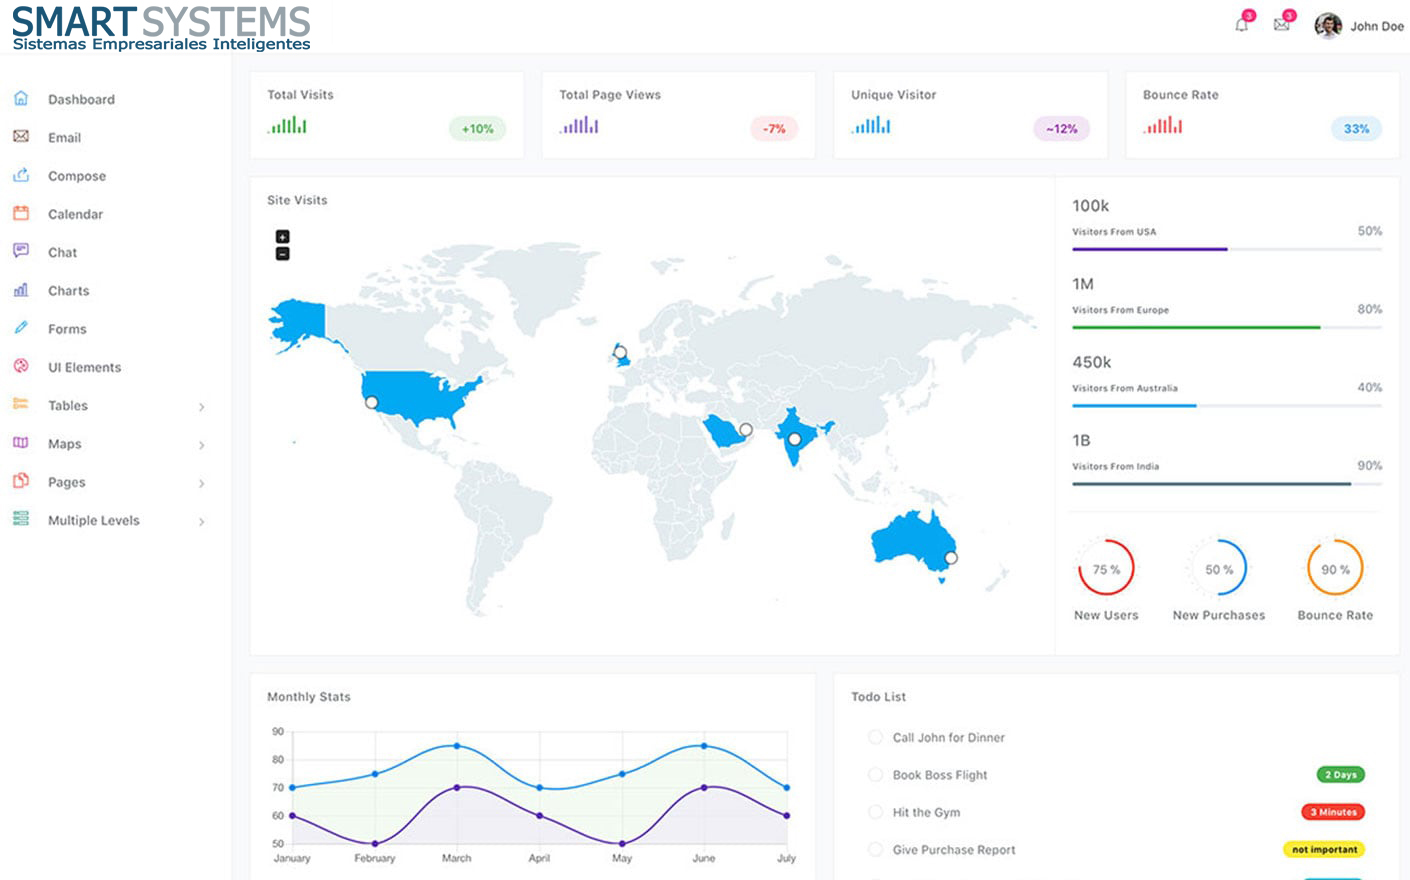Click the Visitors From India progress bar
1410x880 pixels.
coord(1227,484)
